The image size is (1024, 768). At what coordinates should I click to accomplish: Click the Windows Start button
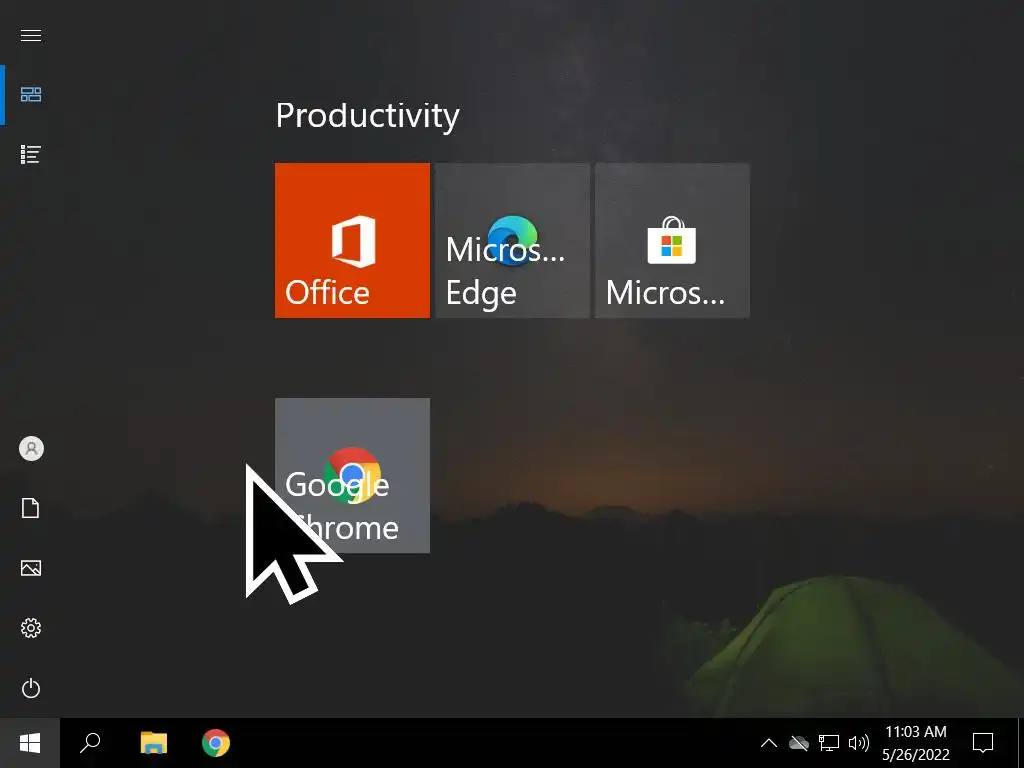coord(30,743)
